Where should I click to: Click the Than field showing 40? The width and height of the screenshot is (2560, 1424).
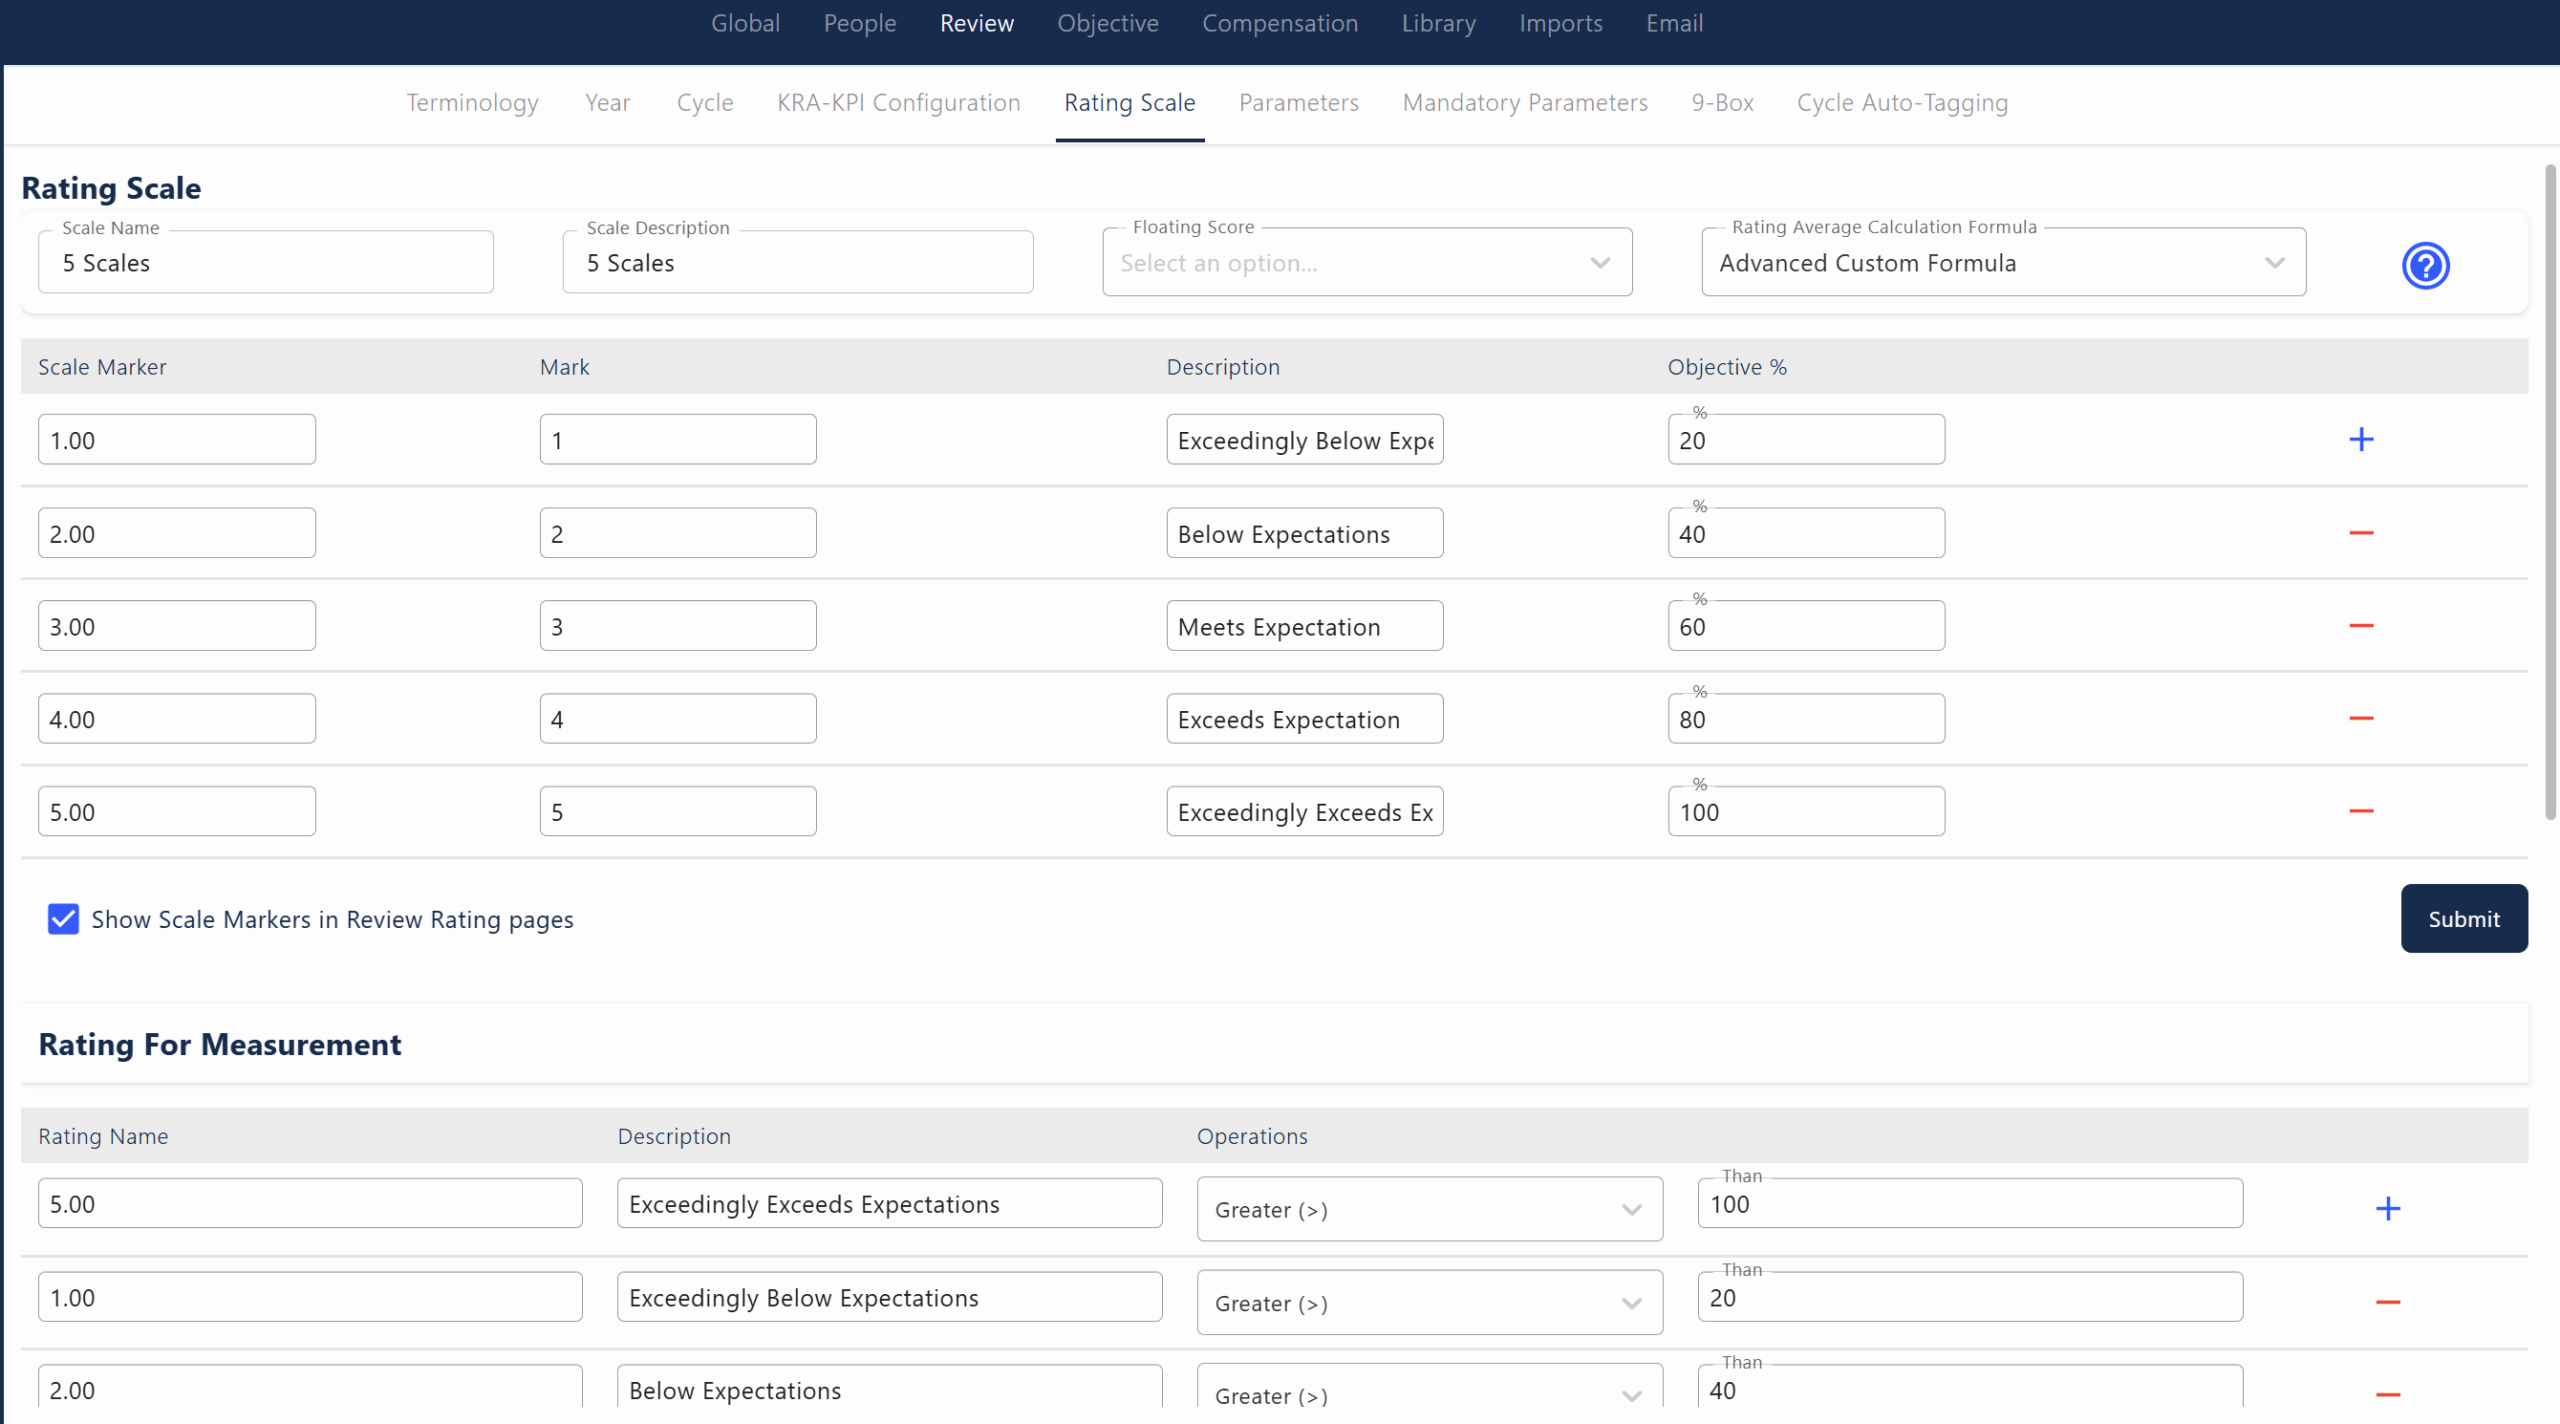tap(1970, 1388)
